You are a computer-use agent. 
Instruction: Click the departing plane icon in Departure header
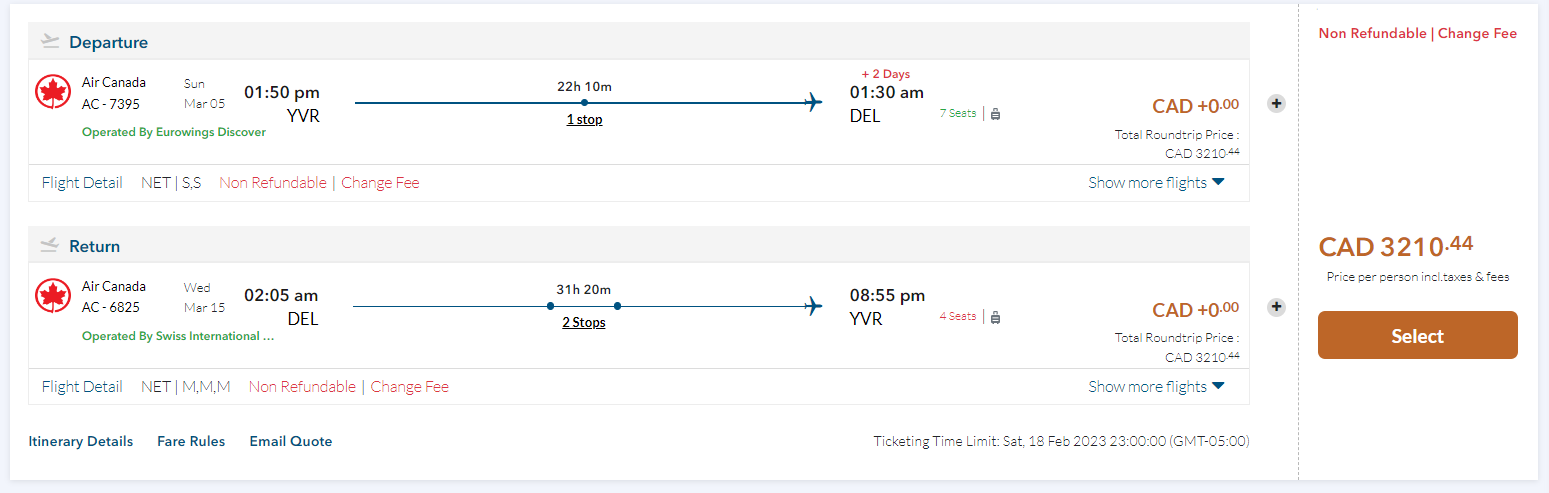pos(50,42)
